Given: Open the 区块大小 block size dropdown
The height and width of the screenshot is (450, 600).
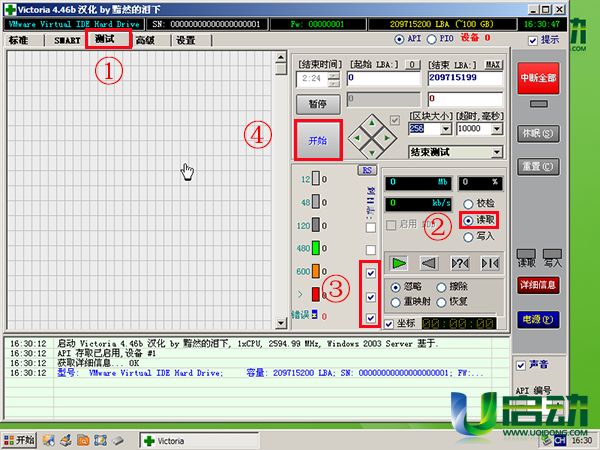Looking at the screenshot, I should pos(445,129).
